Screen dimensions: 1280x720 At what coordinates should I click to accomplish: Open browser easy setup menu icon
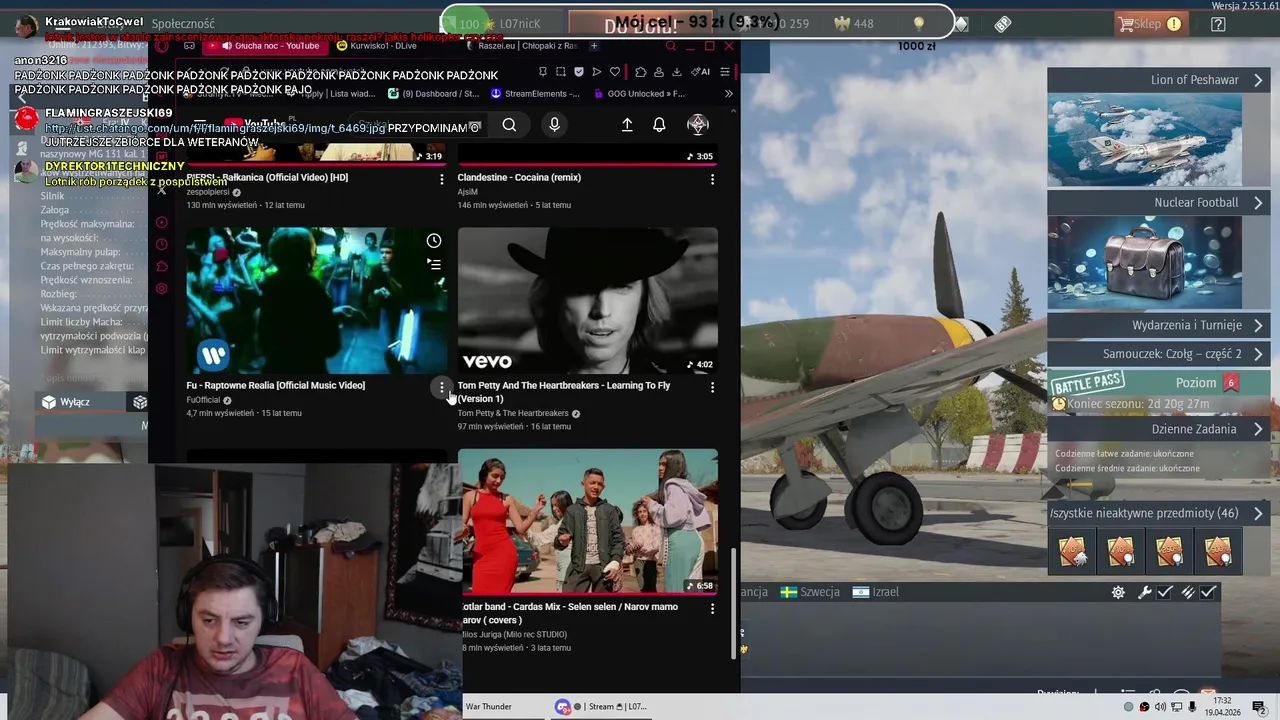[x=725, y=72]
